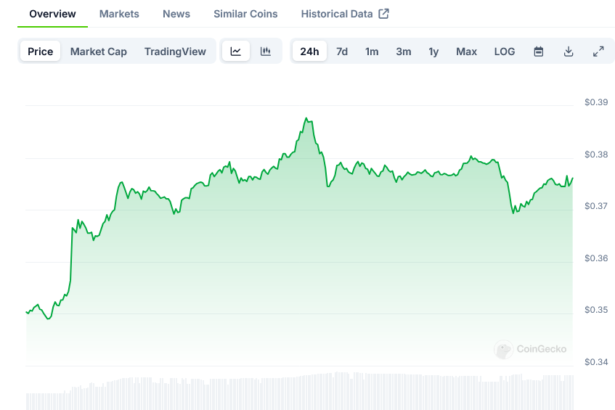Switch chart to TradingView
The width and height of the screenshot is (615, 410).
175,51
